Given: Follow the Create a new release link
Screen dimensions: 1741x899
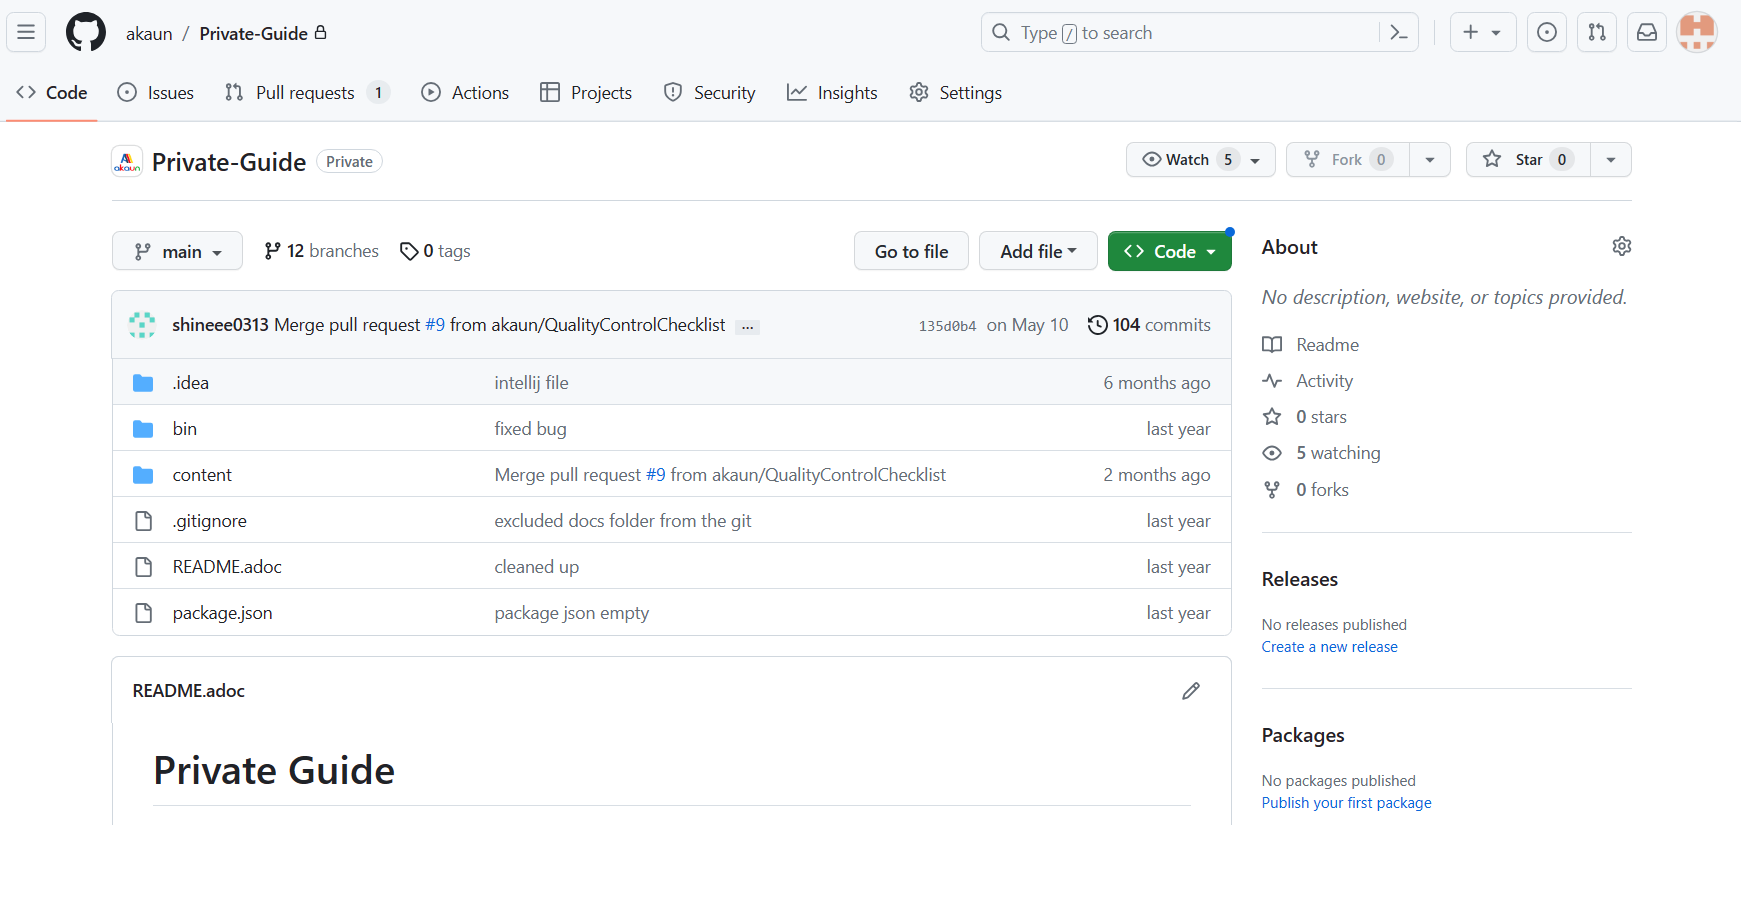Looking at the screenshot, I should pyautogui.click(x=1329, y=647).
